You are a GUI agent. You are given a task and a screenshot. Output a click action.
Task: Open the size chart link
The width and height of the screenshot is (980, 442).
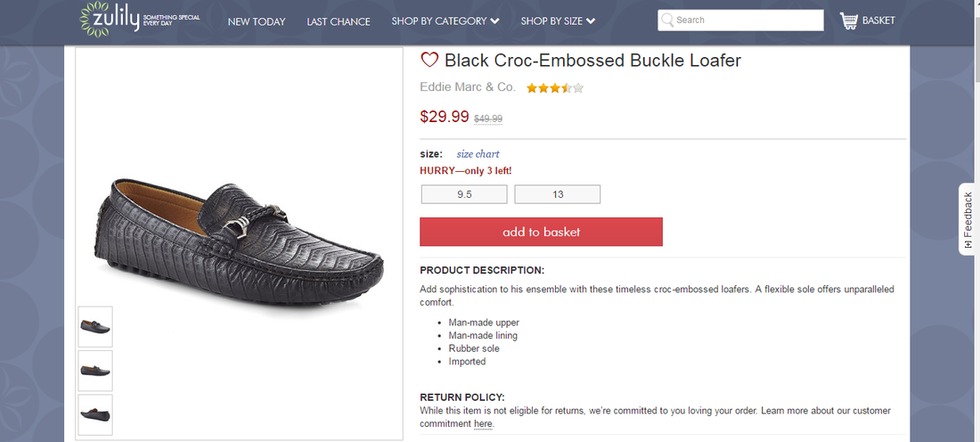coord(478,154)
